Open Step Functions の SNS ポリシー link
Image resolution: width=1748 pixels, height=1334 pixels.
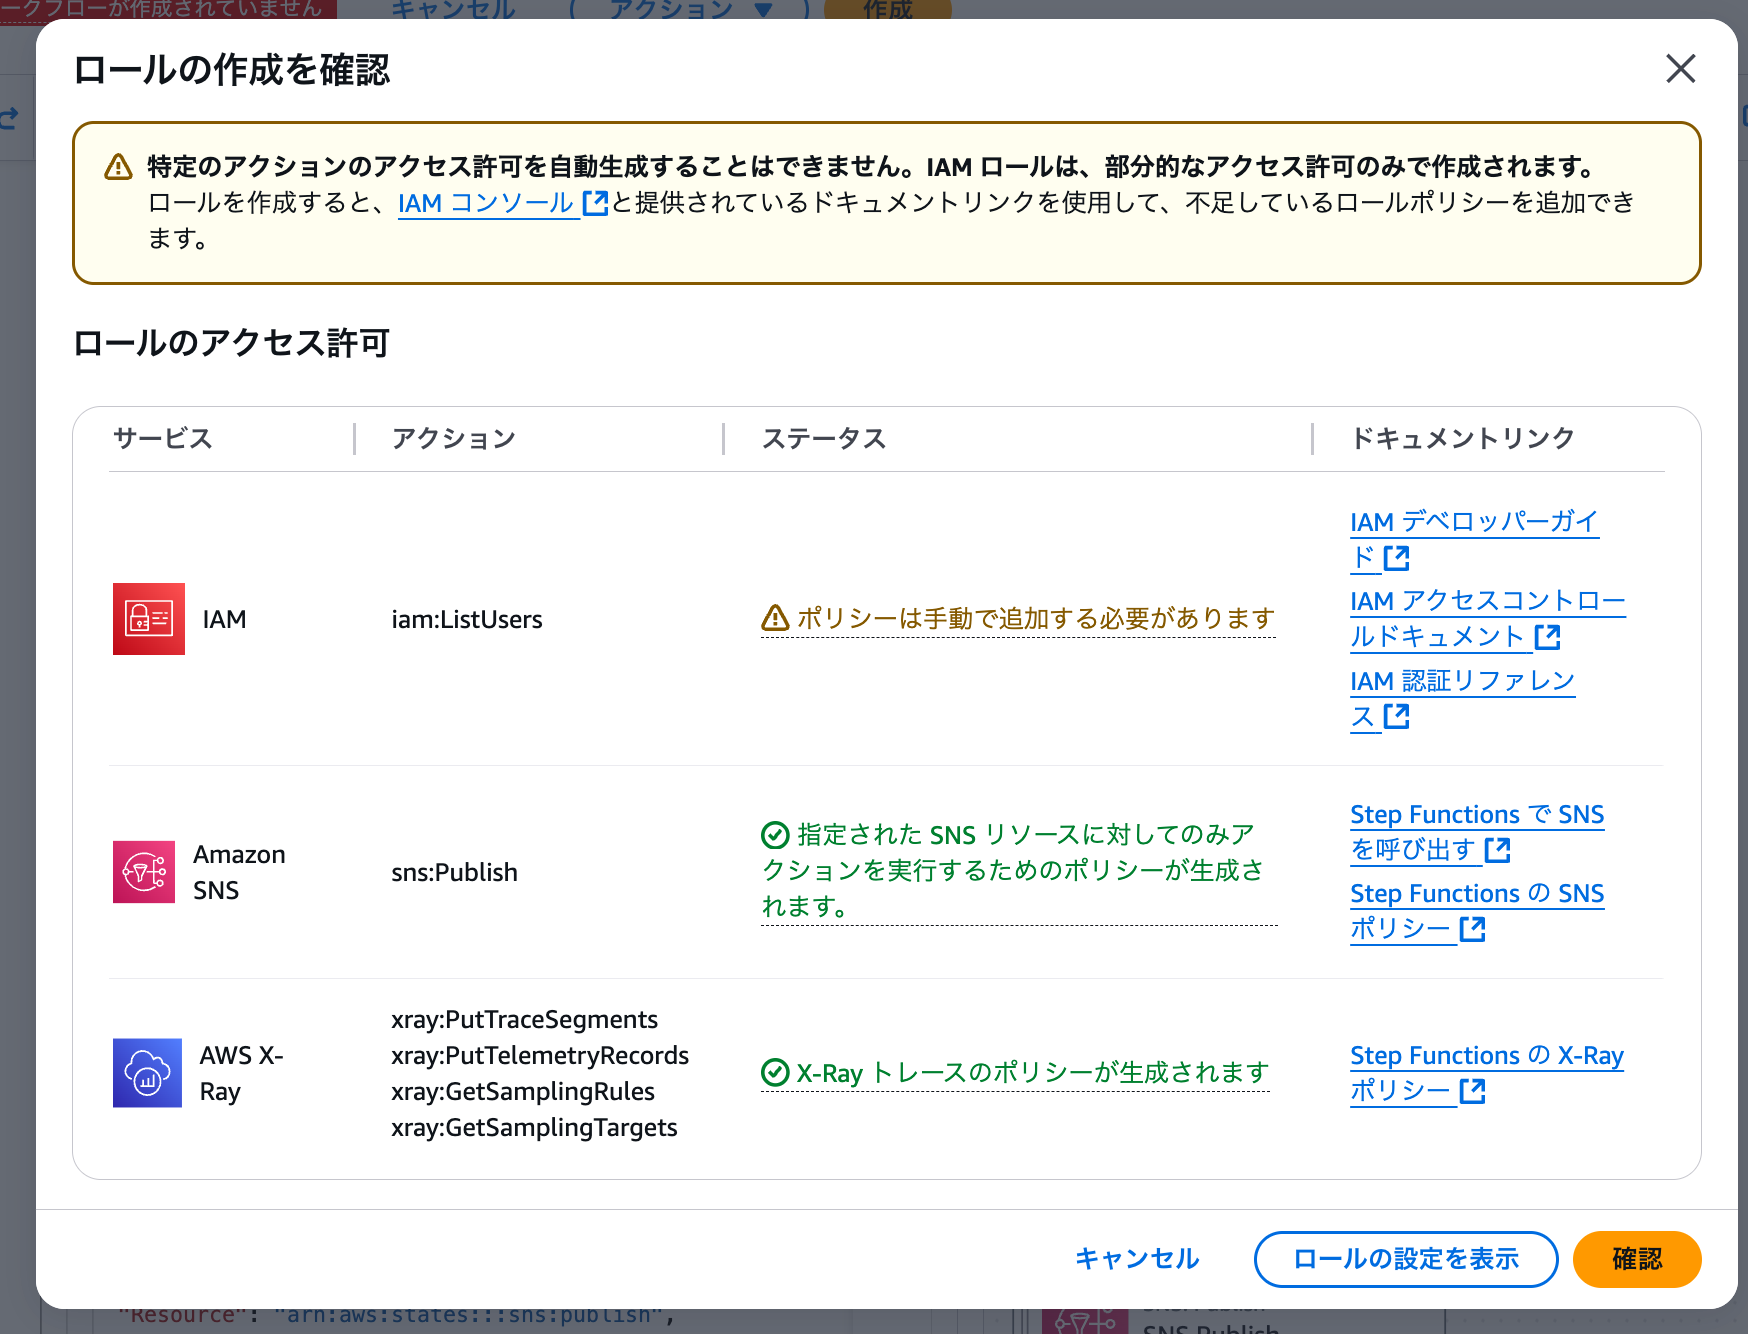[1477, 911]
